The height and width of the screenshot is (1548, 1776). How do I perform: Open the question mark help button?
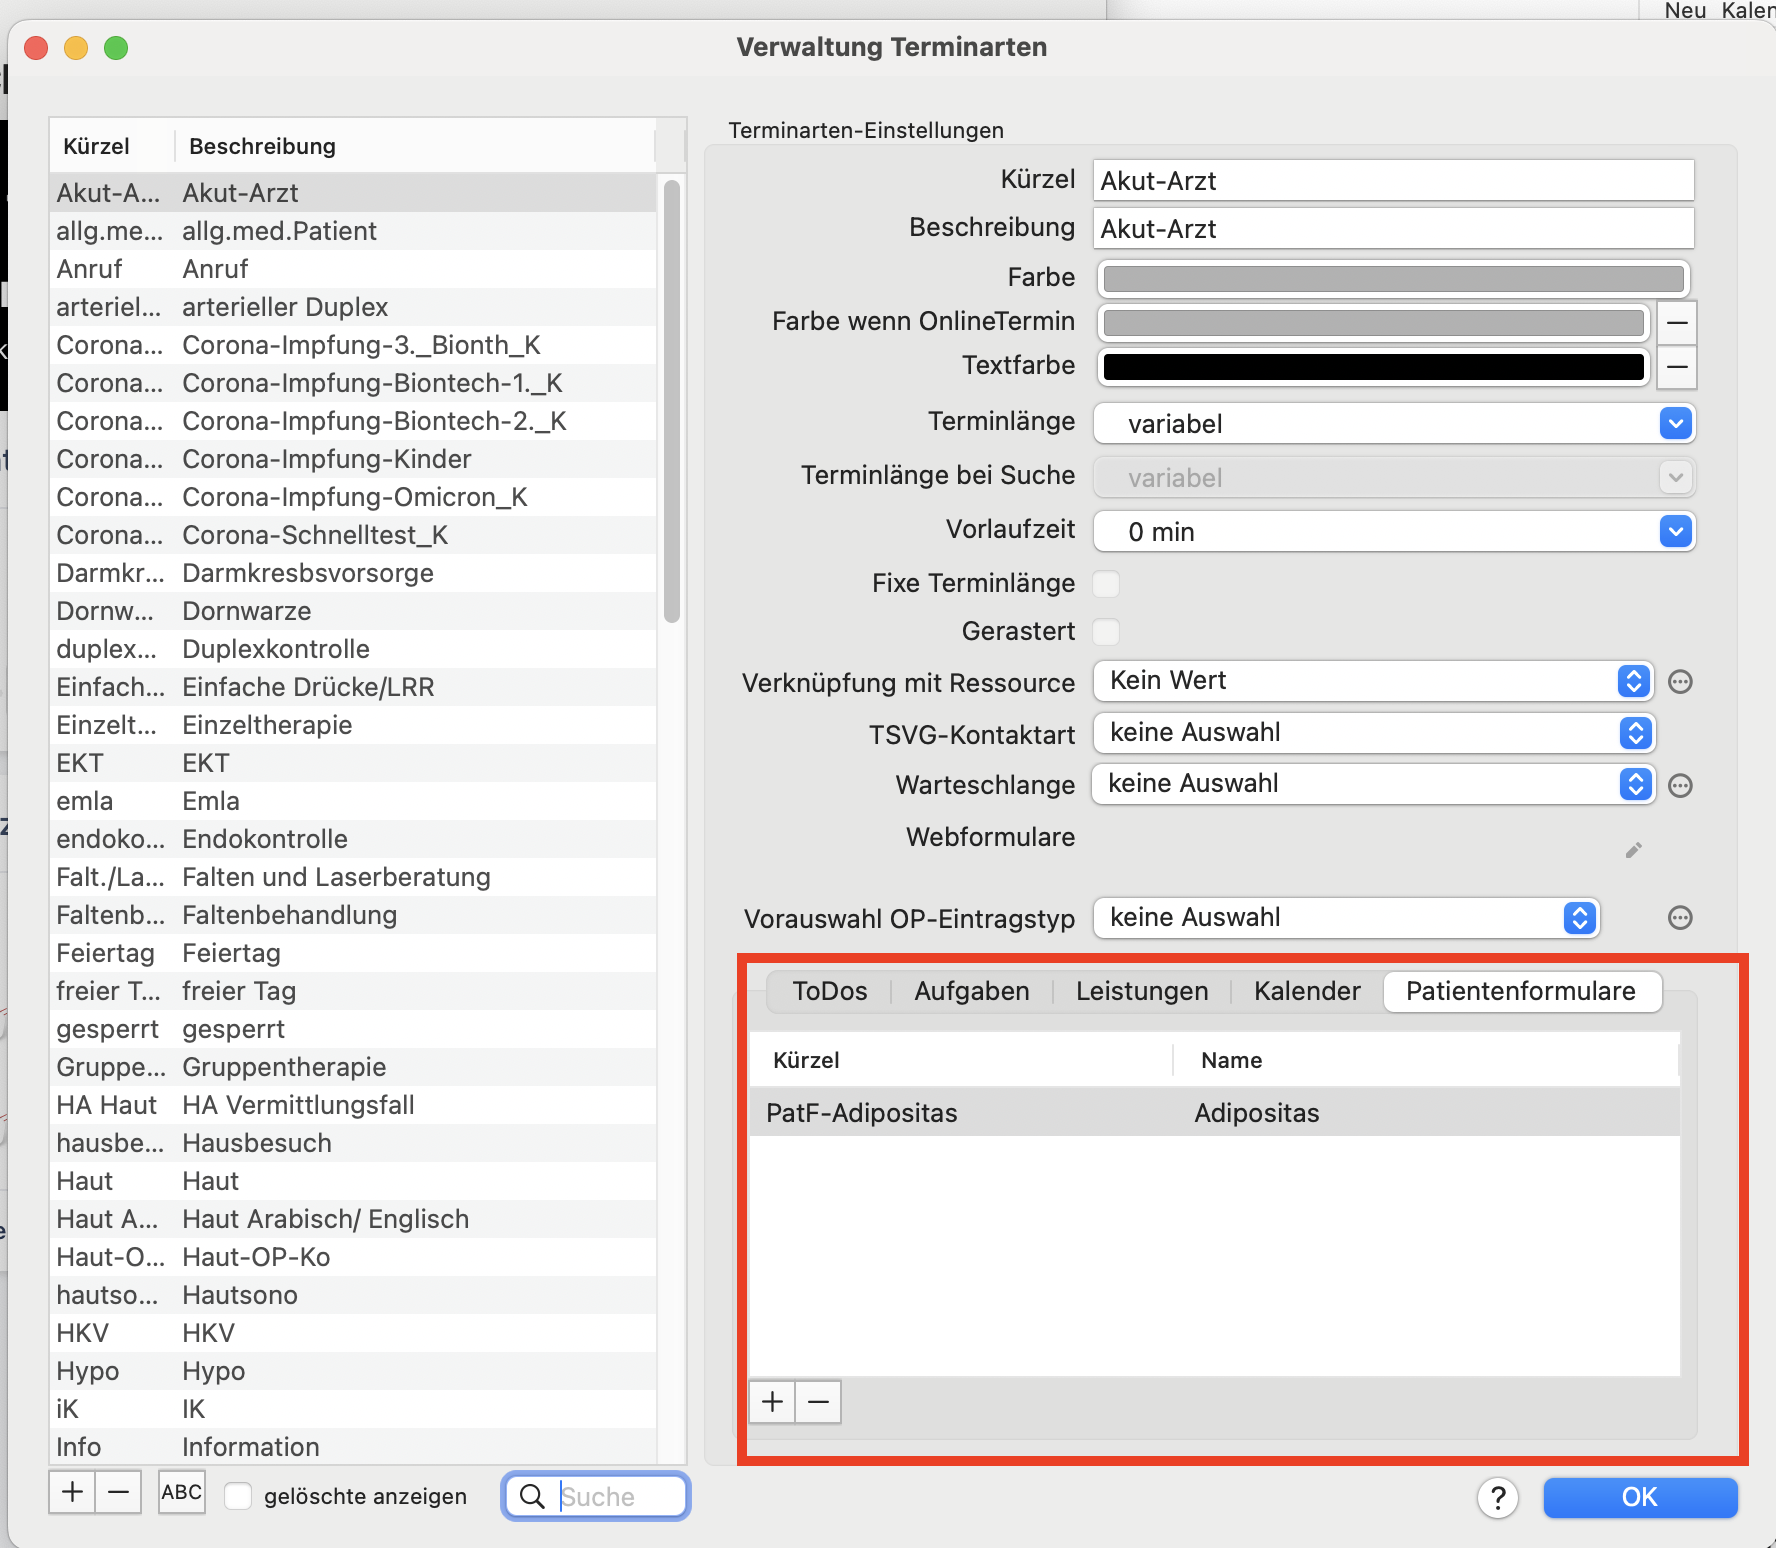click(1498, 1498)
